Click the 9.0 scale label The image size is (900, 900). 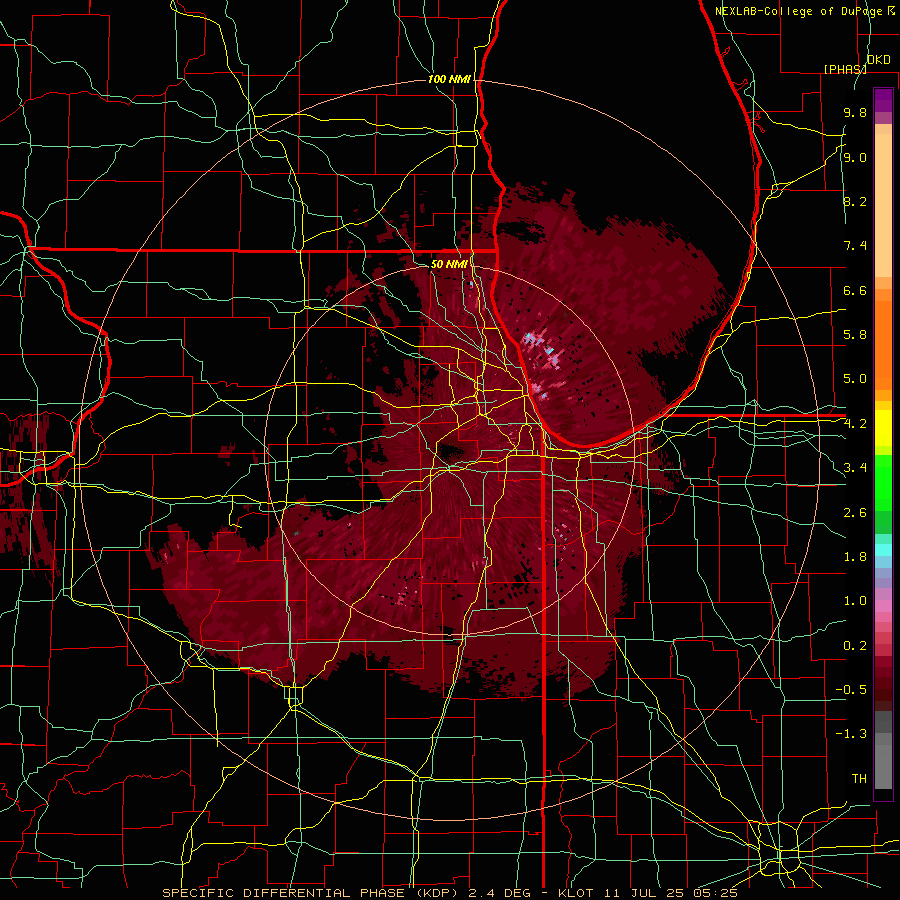pyautogui.click(x=855, y=157)
